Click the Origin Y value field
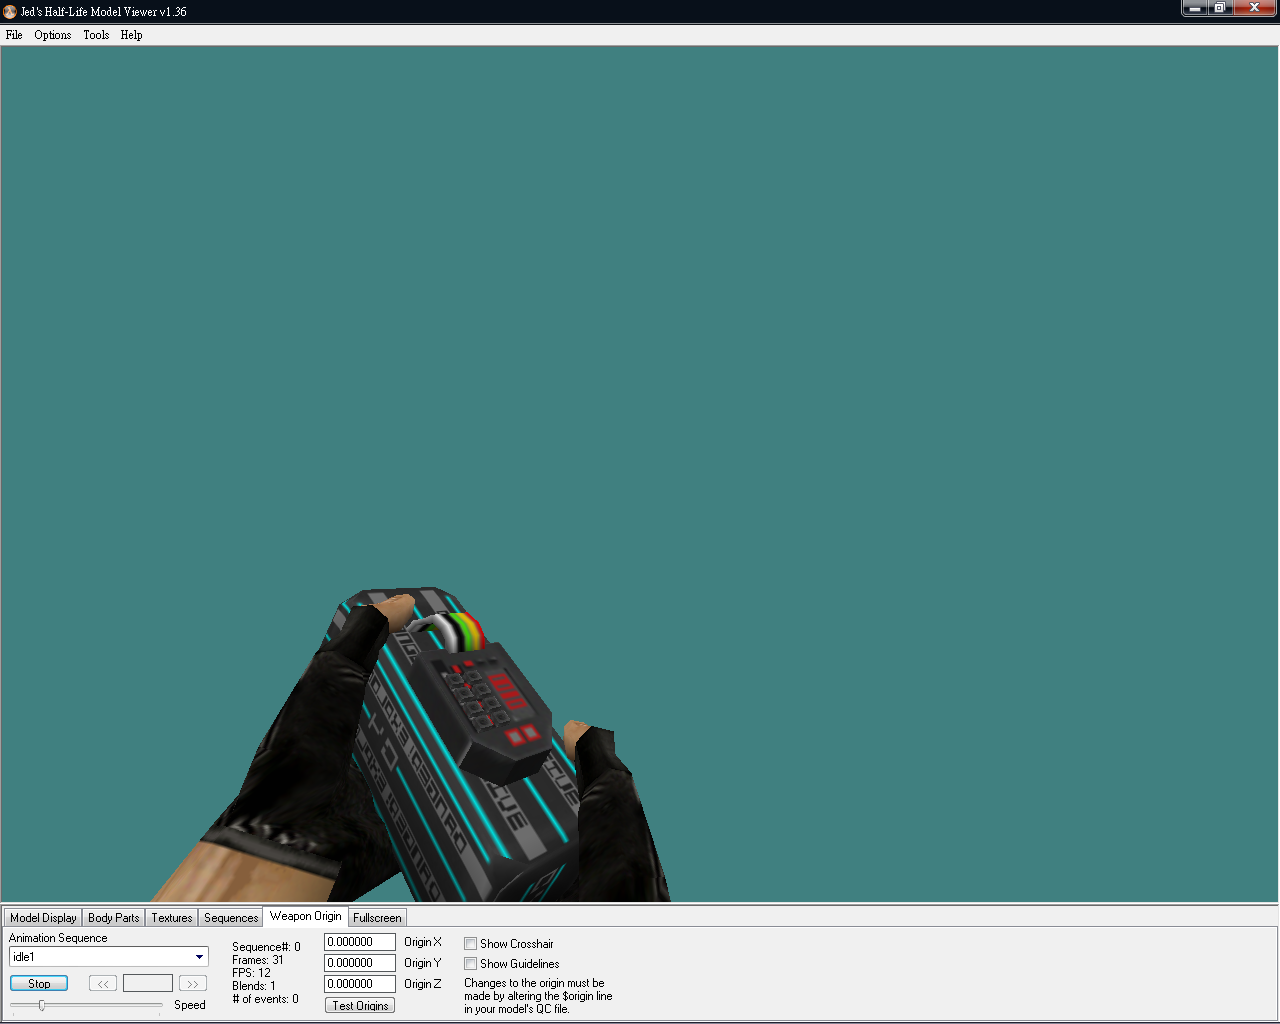Image resolution: width=1280 pixels, height=1024 pixels. (360, 963)
